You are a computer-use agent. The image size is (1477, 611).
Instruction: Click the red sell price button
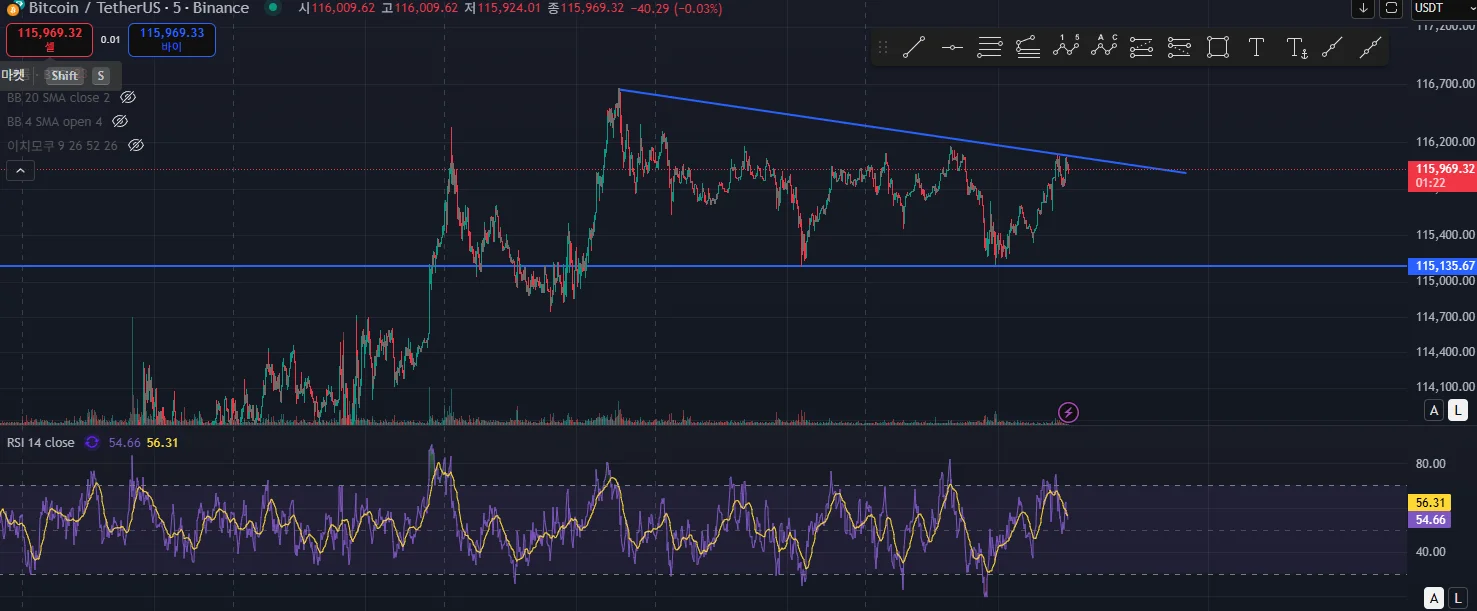(x=49, y=40)
